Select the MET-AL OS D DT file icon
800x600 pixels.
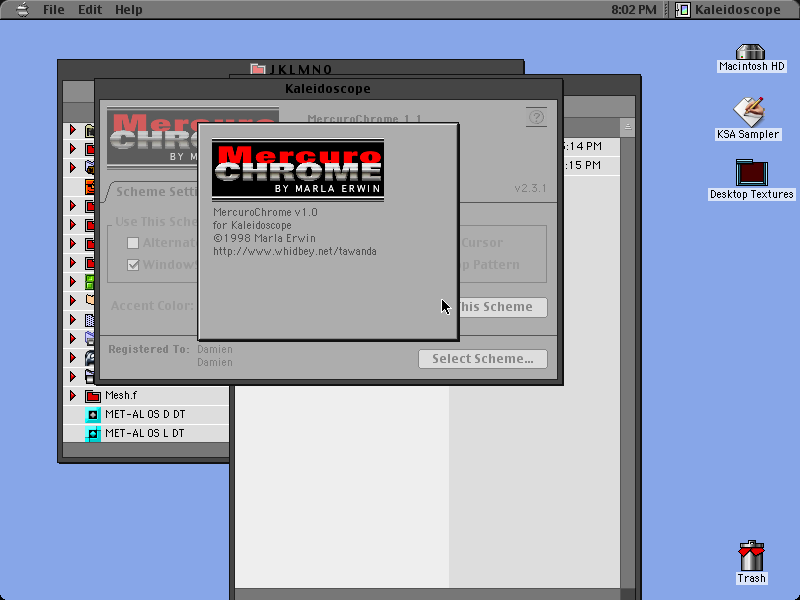93,415
